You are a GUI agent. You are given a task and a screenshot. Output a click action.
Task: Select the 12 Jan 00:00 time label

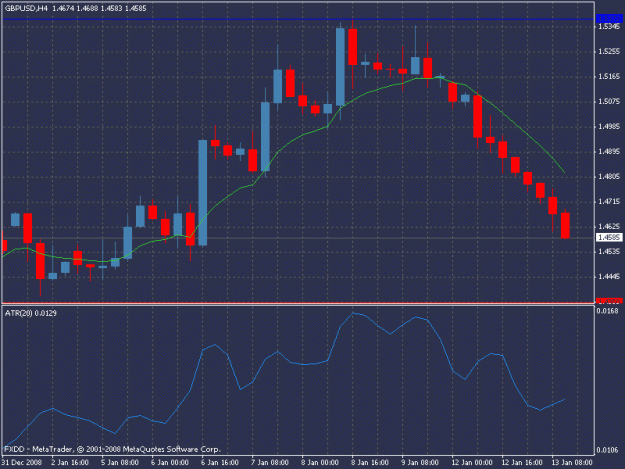coord(472,463)
